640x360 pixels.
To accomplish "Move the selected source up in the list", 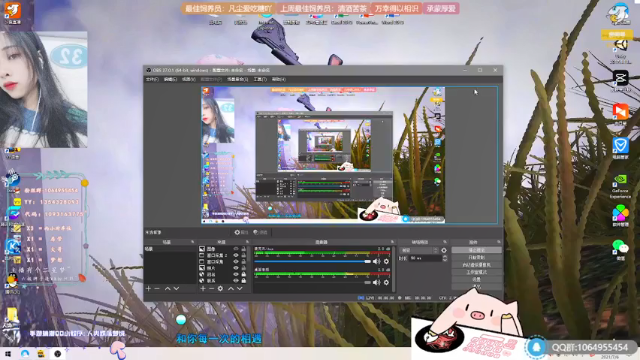I will pos(231,289).
